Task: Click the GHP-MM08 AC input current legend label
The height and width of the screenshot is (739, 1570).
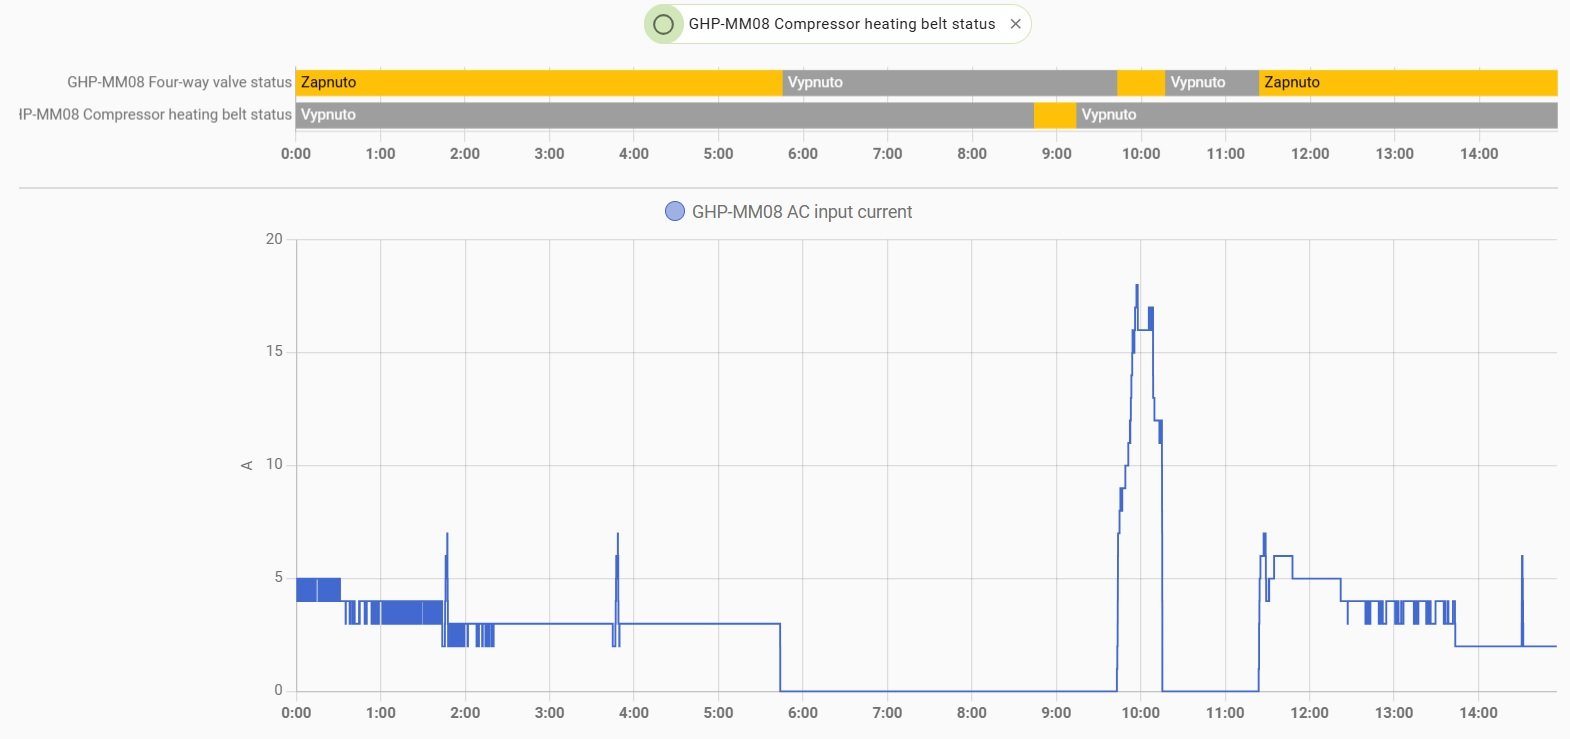Action: coord(801,212)
